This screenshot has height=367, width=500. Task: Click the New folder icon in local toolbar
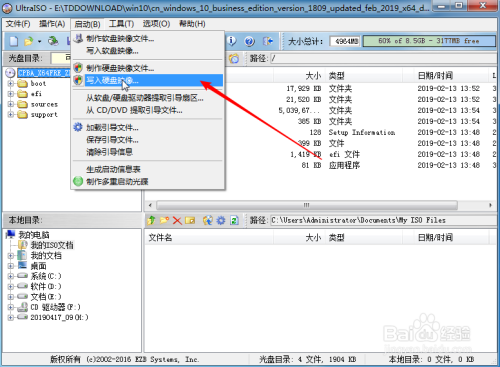click(164, 220)
